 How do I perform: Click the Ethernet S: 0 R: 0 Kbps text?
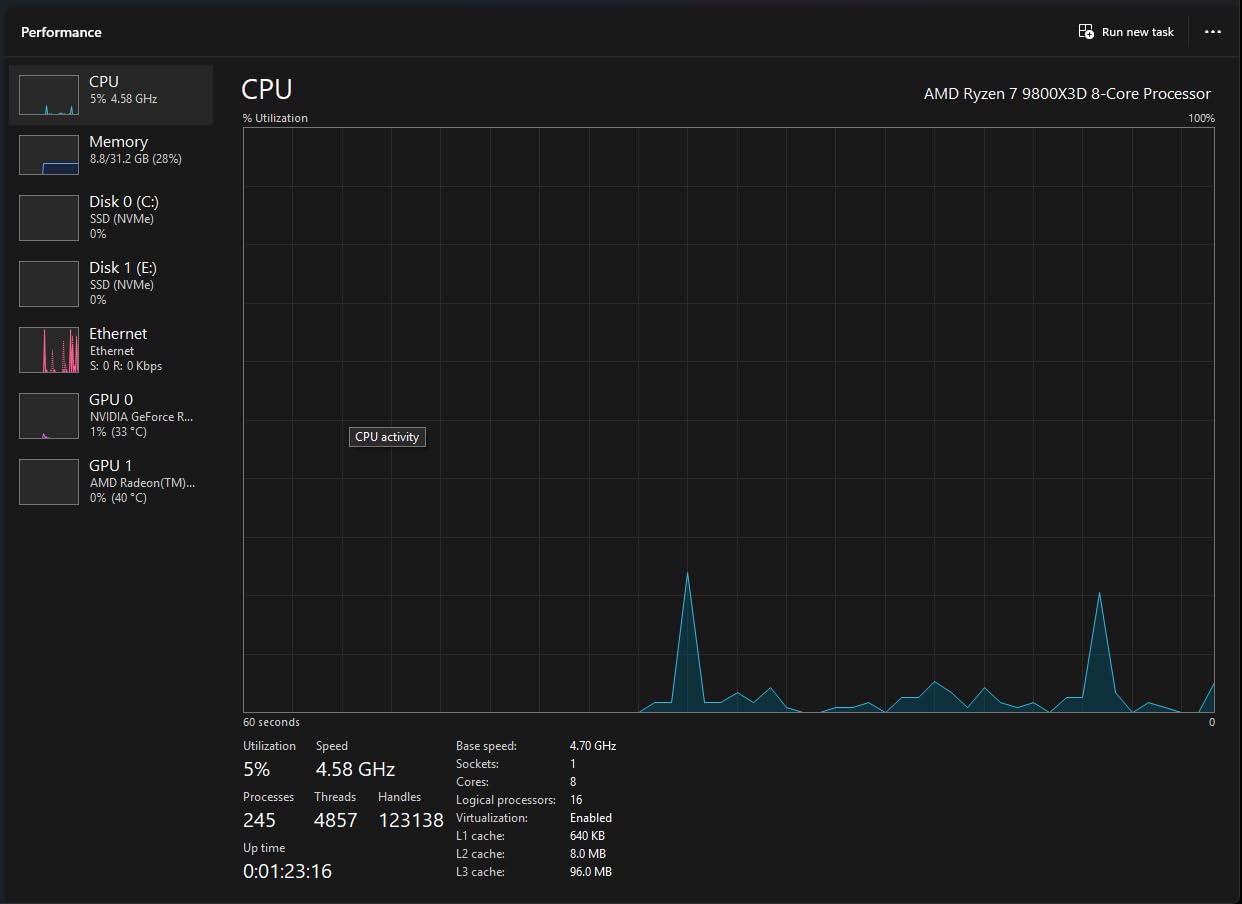pyautogui.click(x=125, y=366)
